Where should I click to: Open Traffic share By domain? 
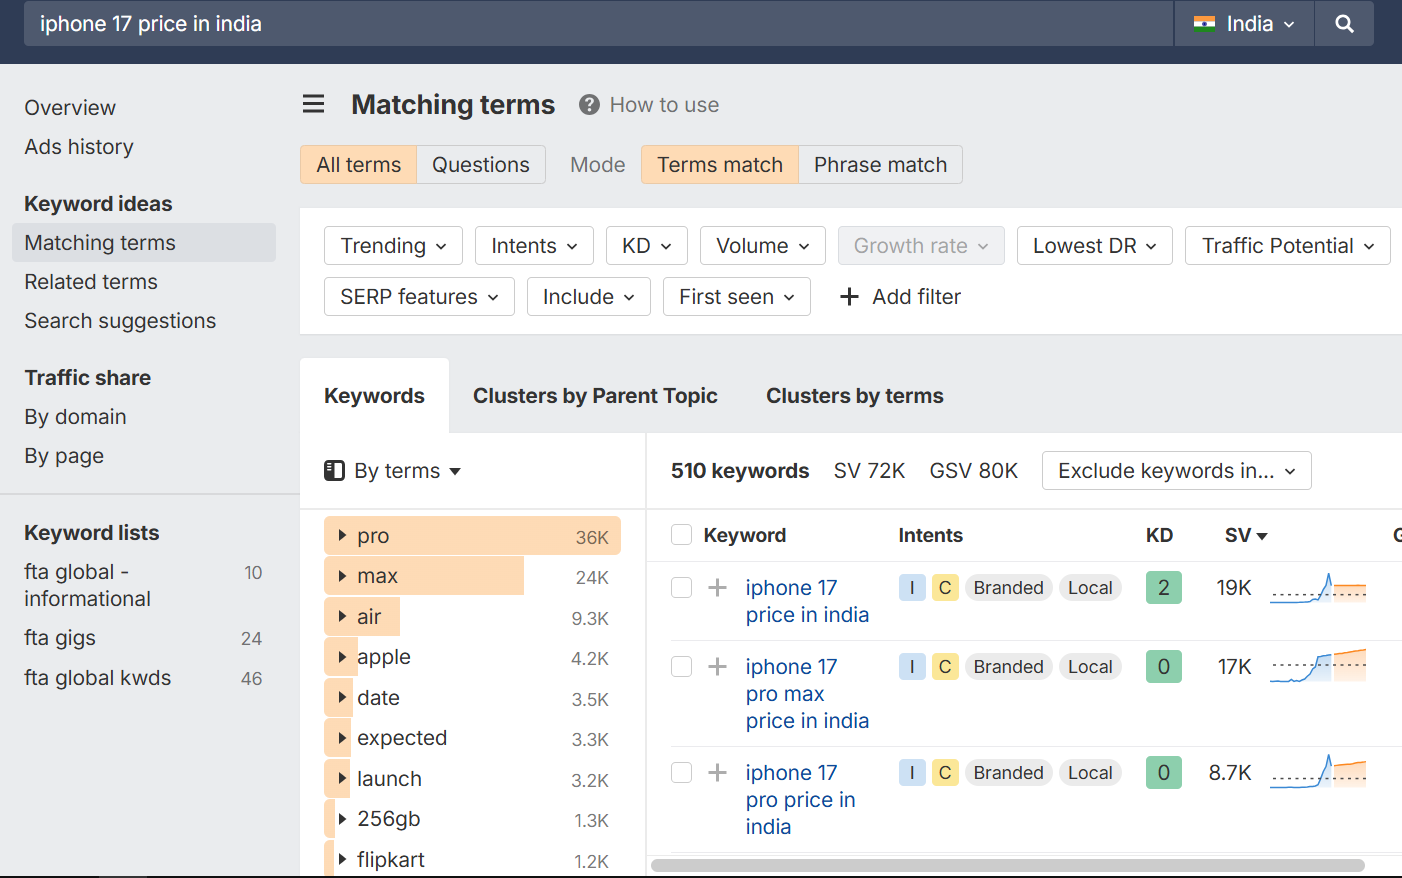pyautogui.click(x=76, y=417)
